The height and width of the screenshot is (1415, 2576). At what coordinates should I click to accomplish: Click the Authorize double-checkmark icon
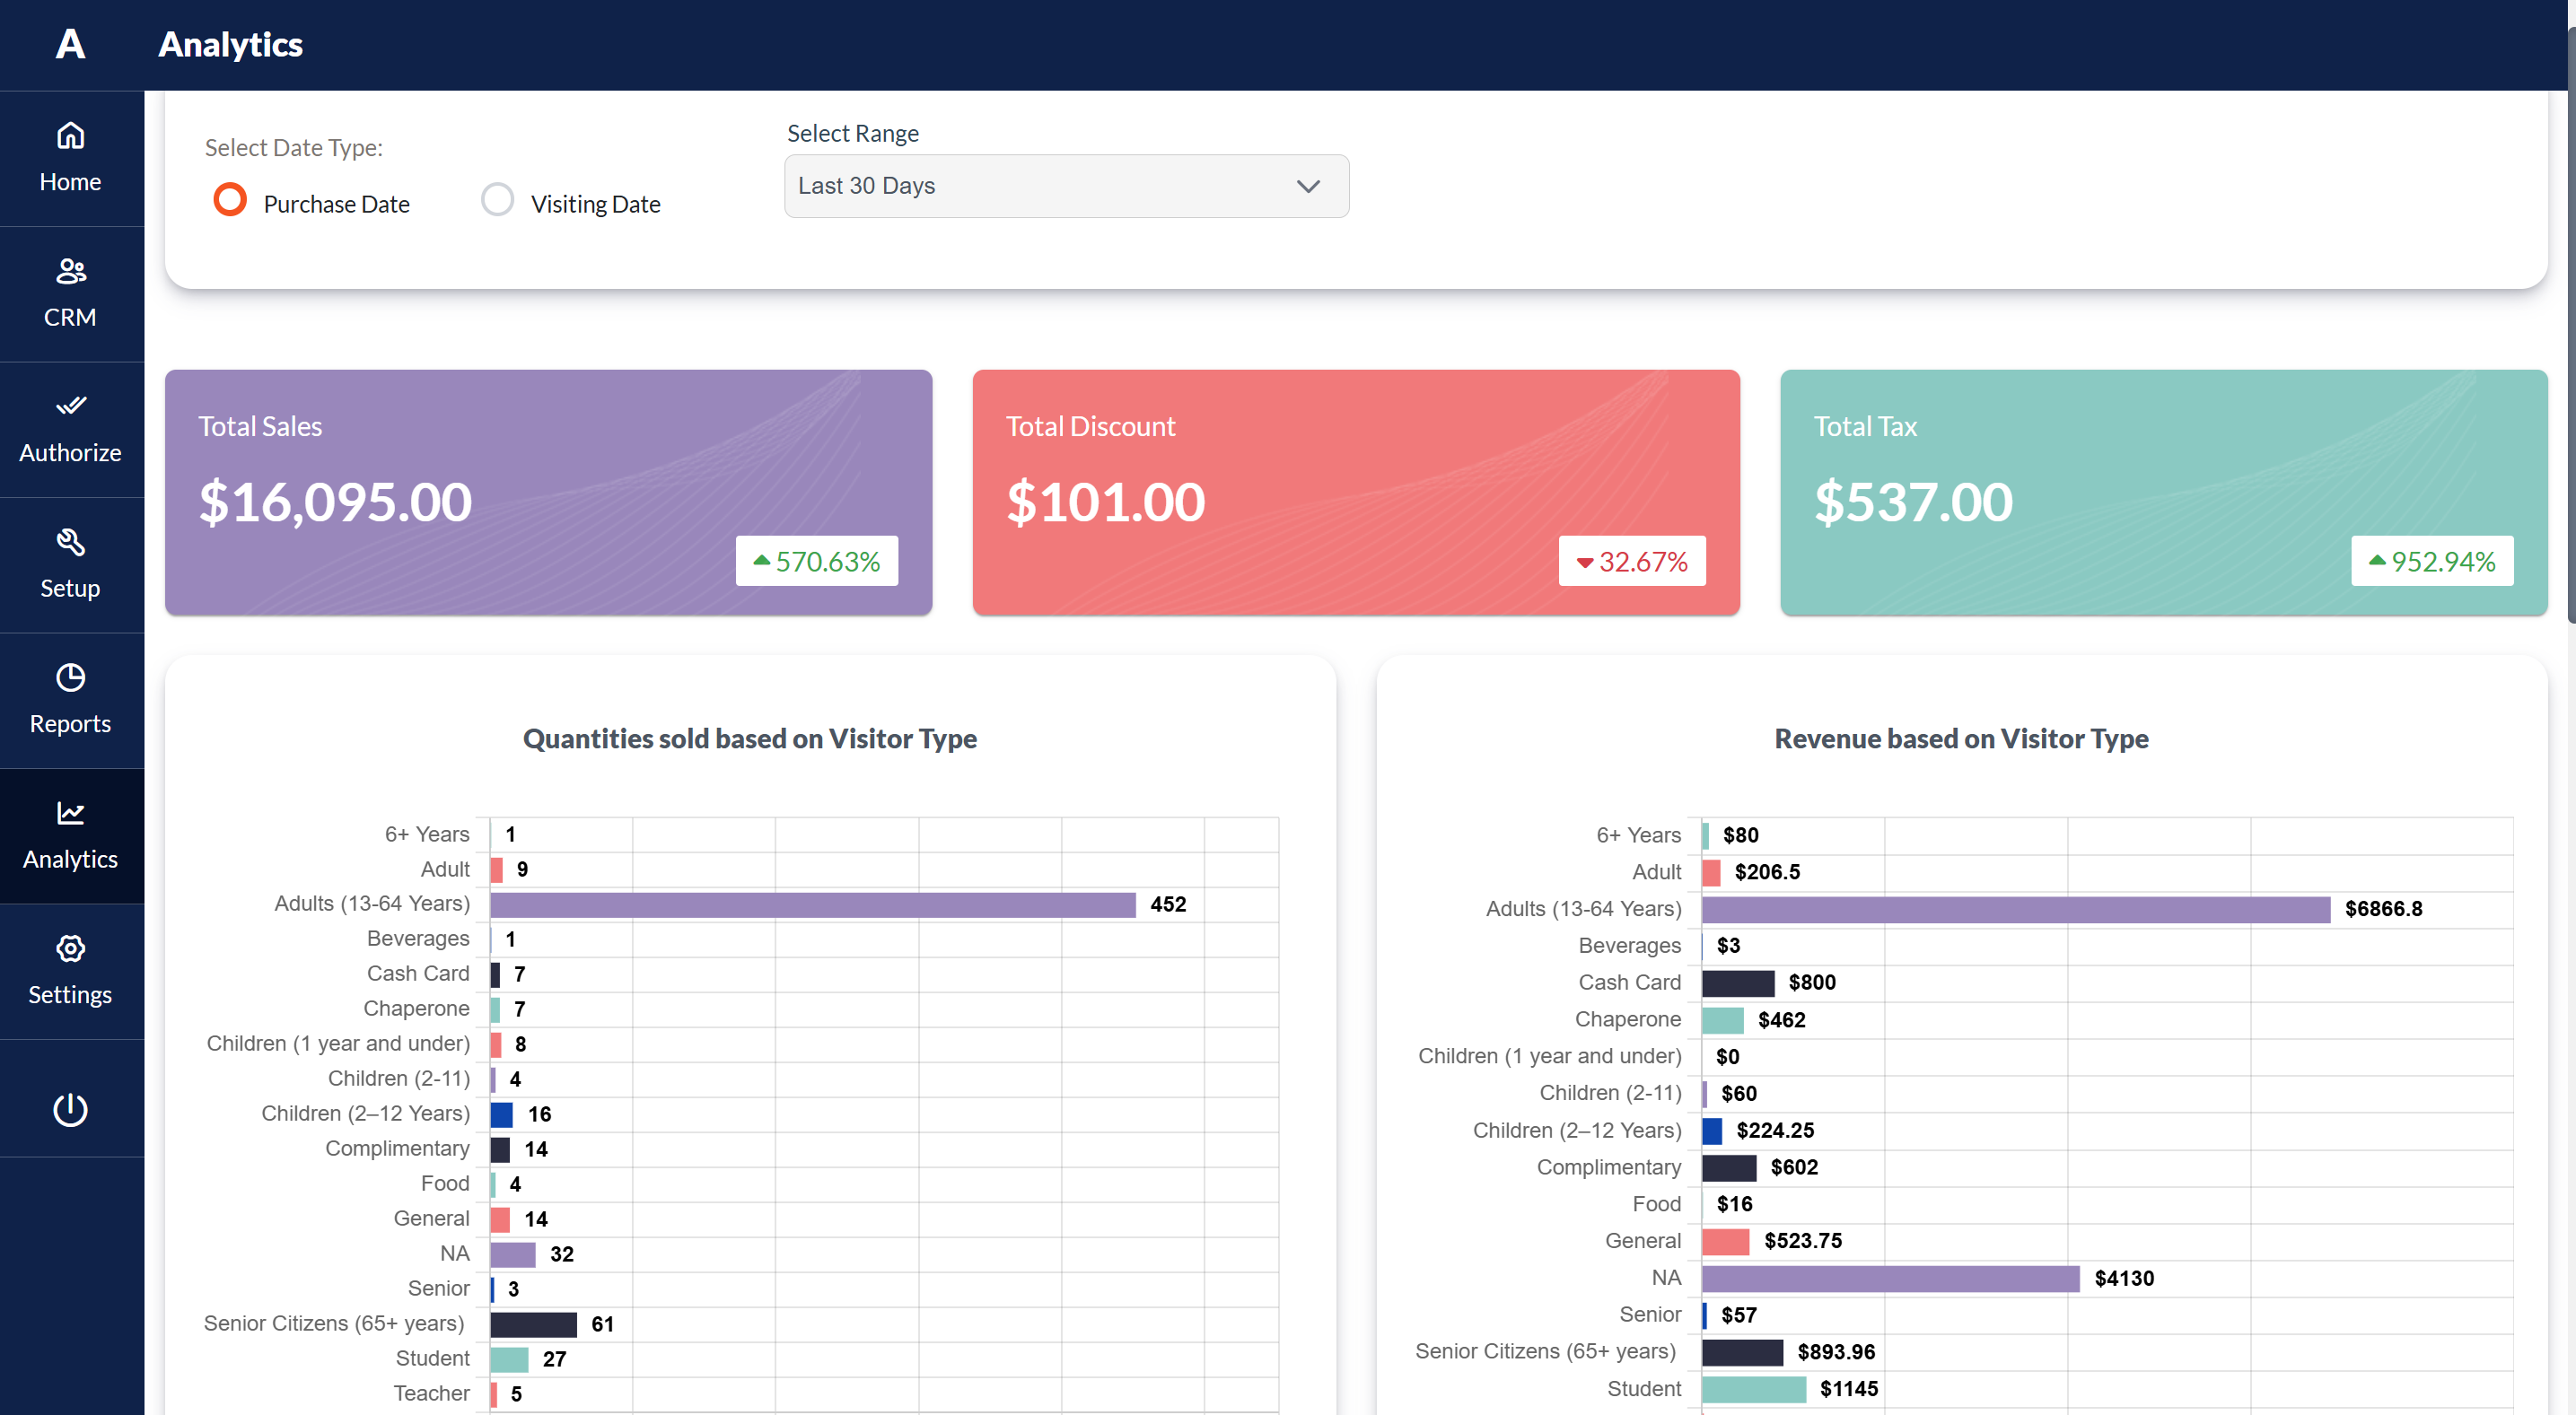pyautogui.click(x=70, y=406)
